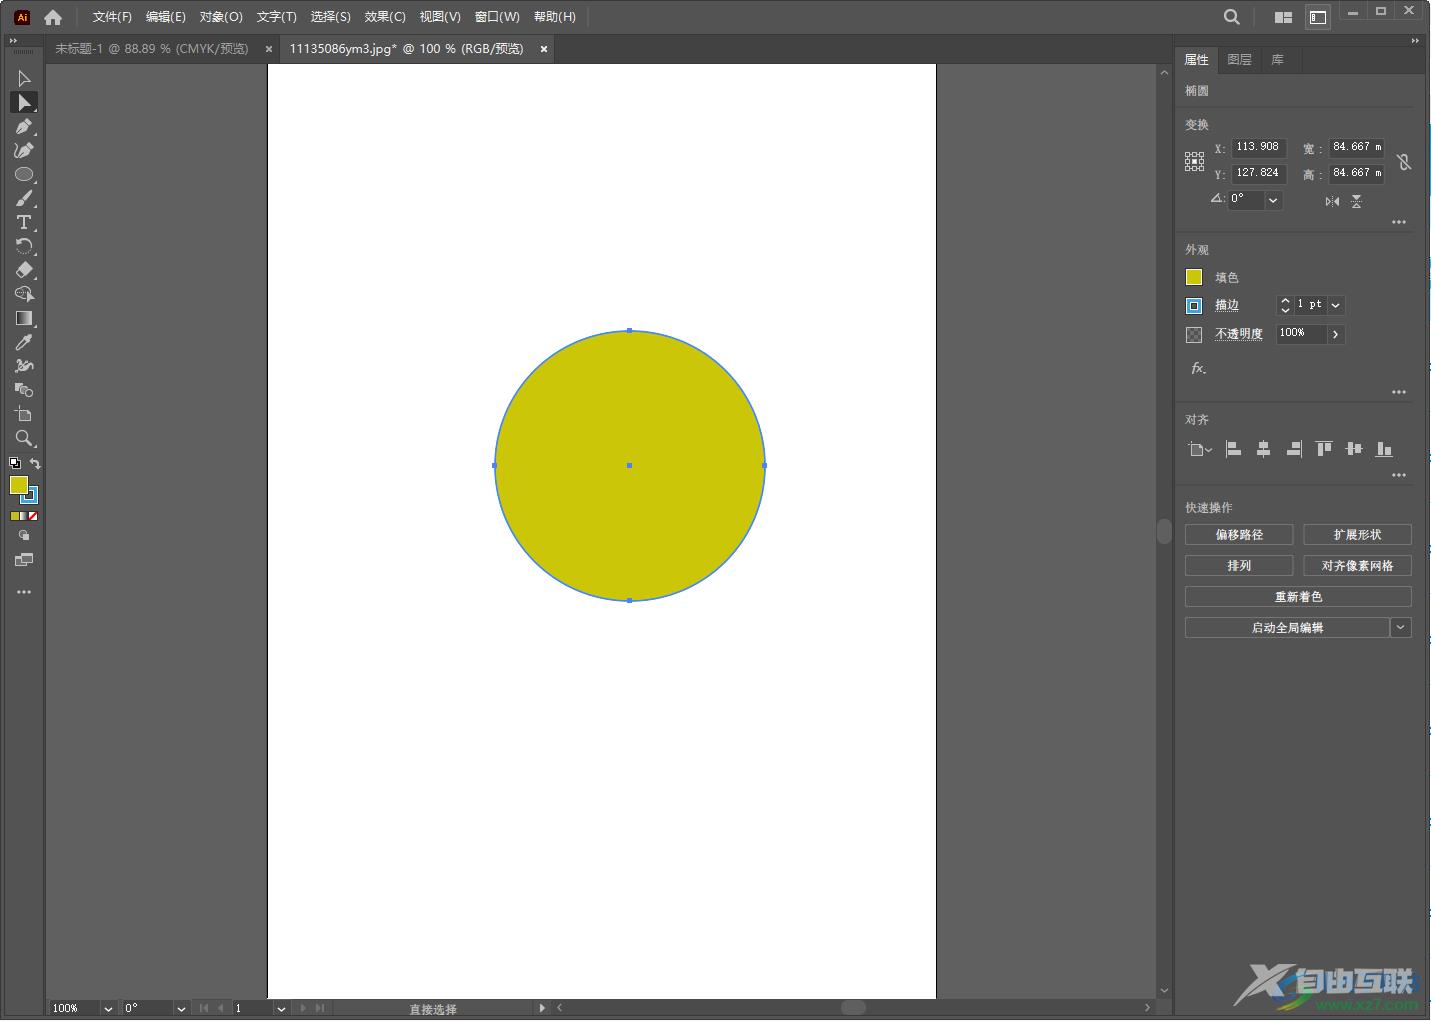
Task: Click the 扩展形状 button
Action: (x=1357, y=535)
